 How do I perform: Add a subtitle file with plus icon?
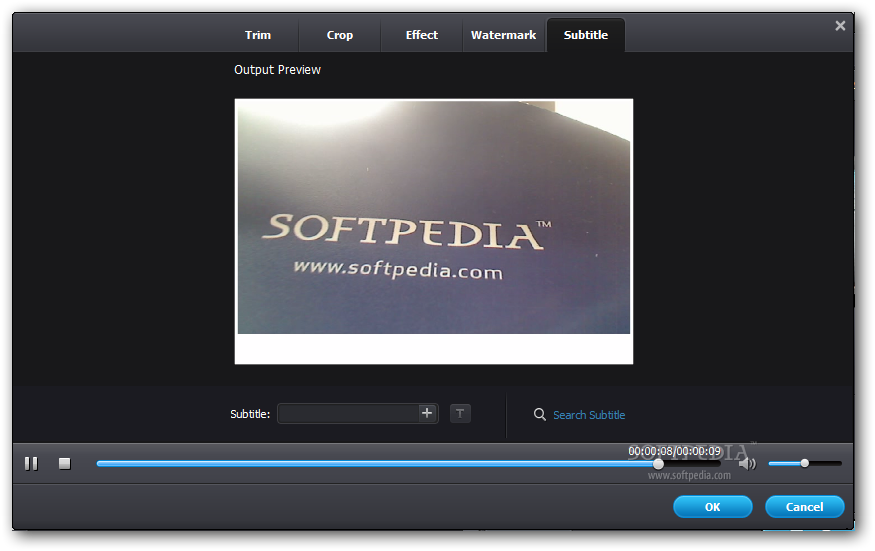point(427,414)
